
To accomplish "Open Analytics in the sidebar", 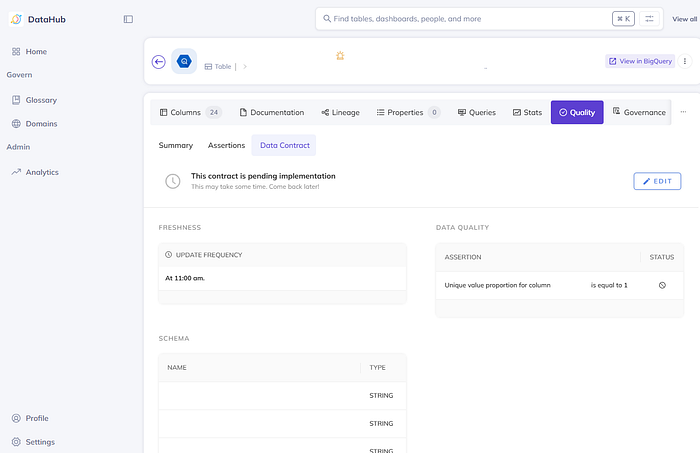I will pos(35,172).
